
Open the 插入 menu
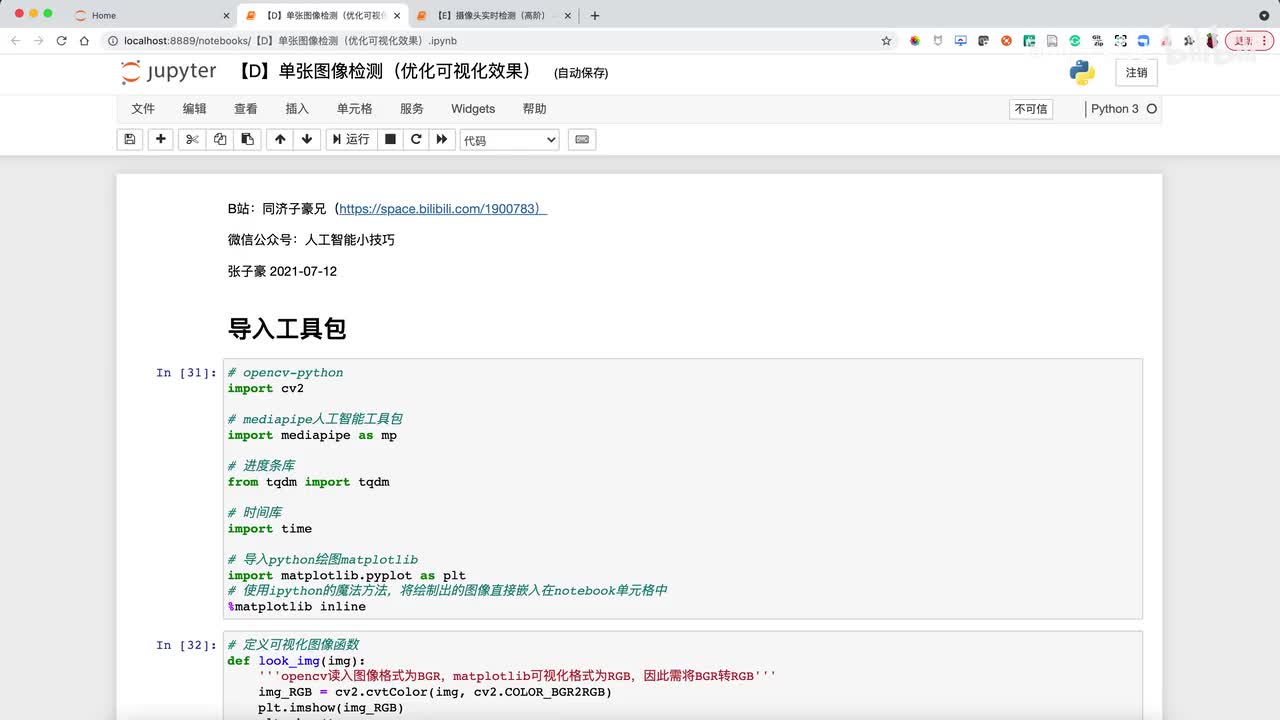pyautogui.click(x=297, y=109)
